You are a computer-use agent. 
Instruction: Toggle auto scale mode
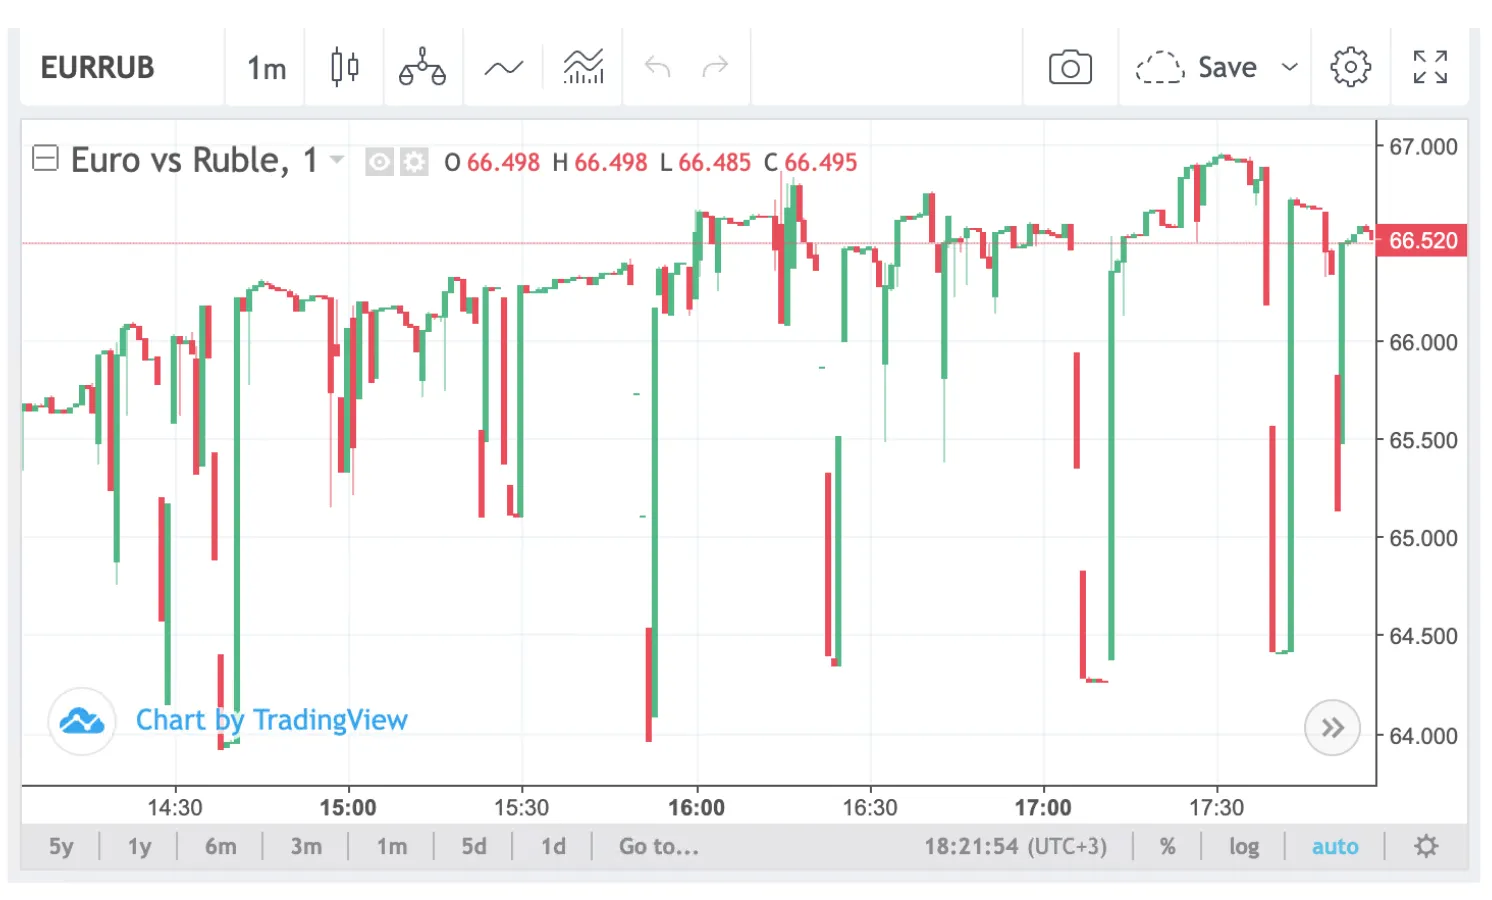point(1335,847)
